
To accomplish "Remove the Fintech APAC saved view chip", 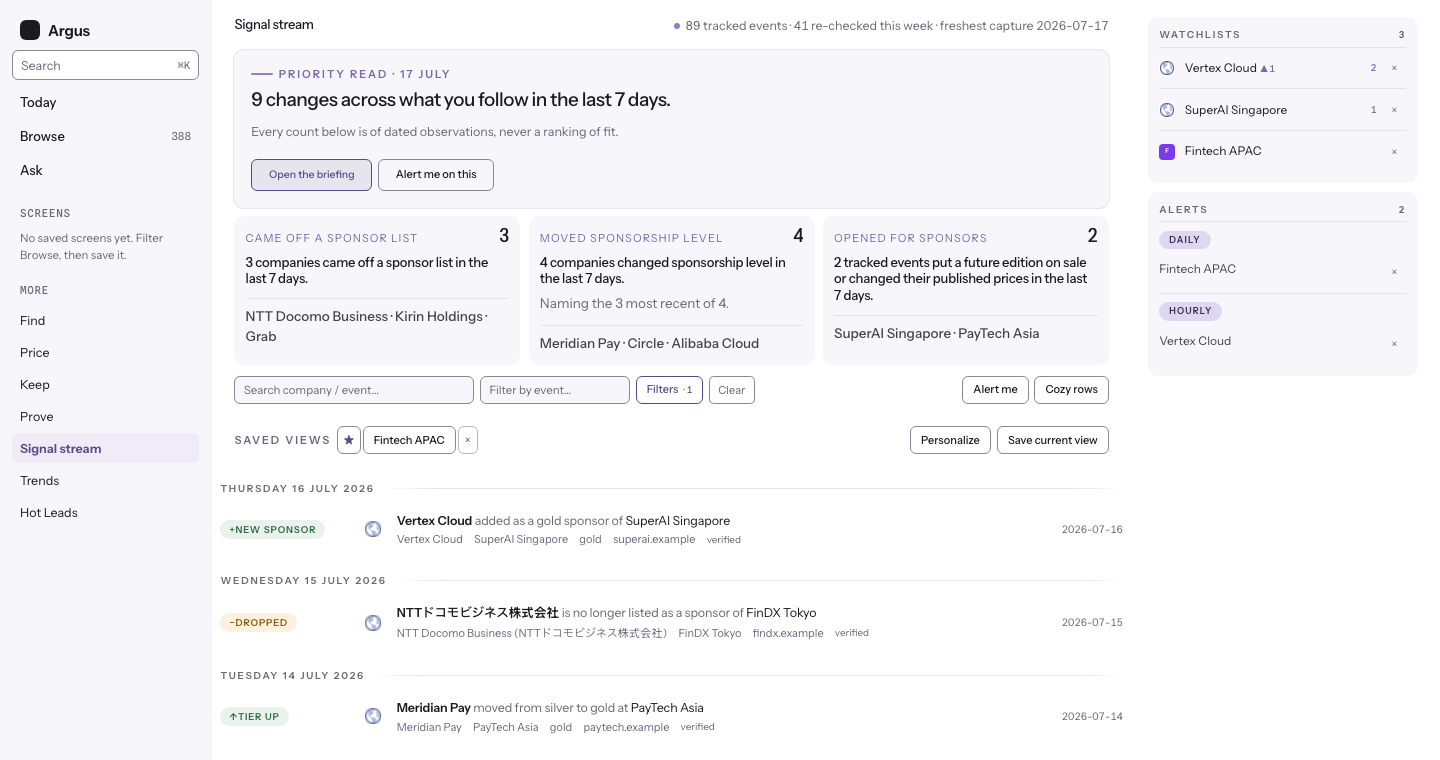I will click(x=468, y=440).
